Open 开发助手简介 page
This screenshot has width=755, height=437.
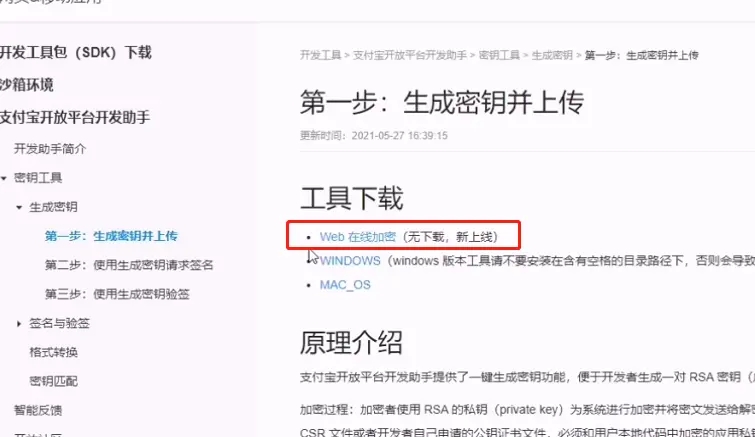50,149
